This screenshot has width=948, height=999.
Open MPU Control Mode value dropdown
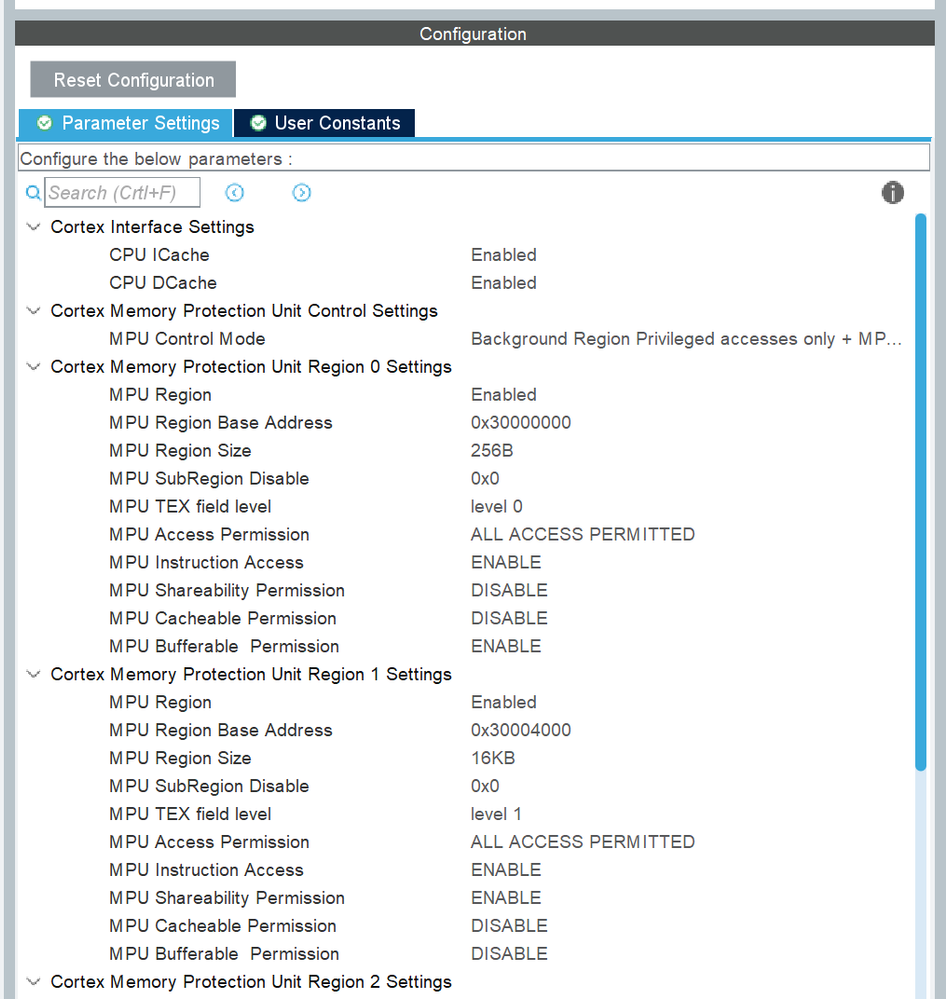tap(686, 339)
